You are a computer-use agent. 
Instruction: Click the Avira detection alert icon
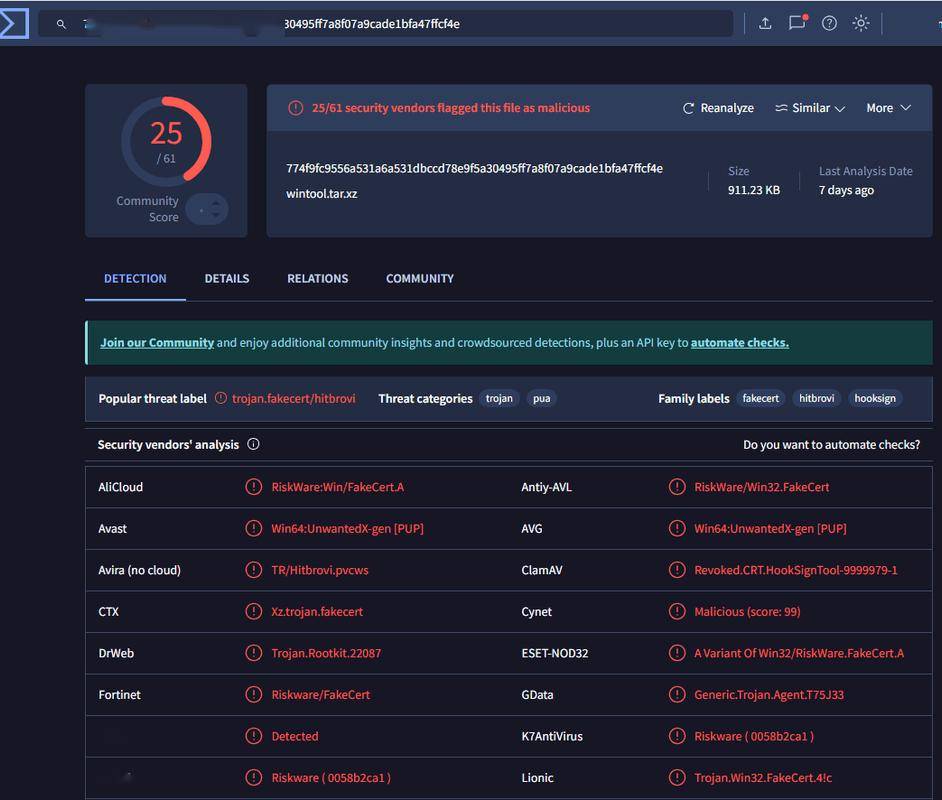[254, 569]
